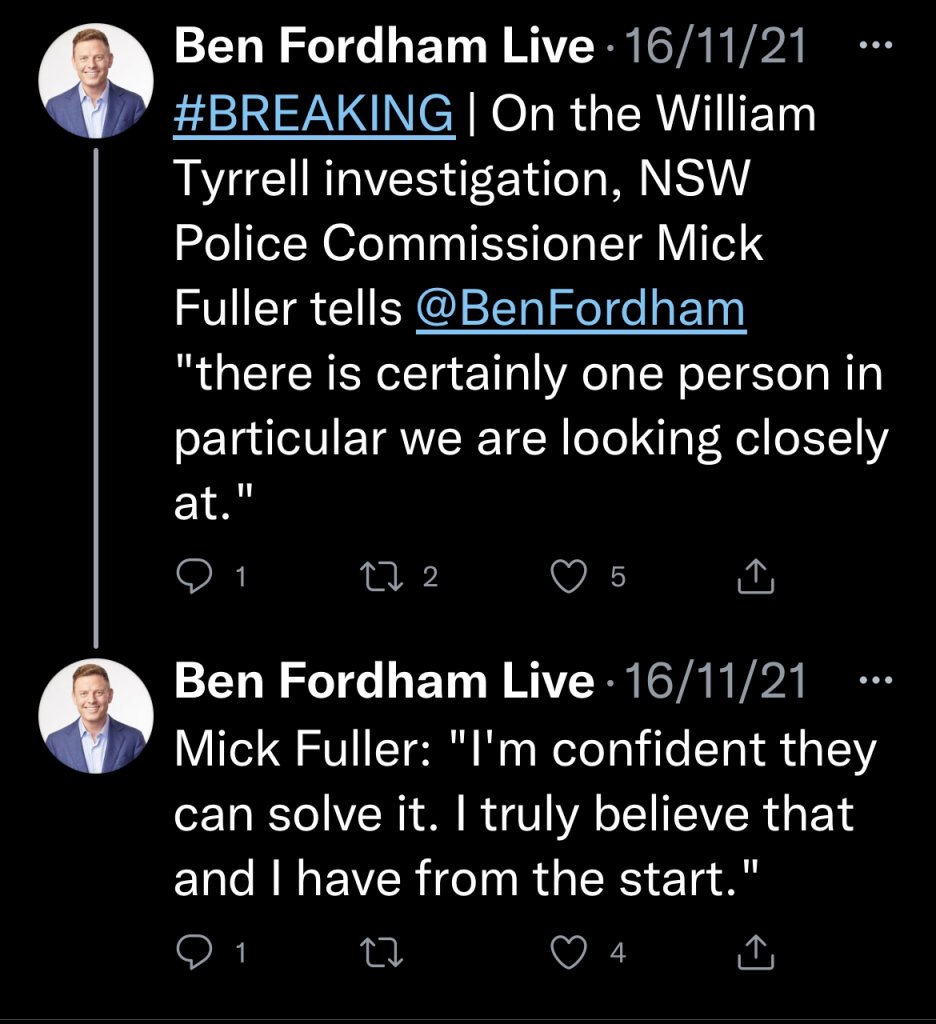Share the second Ben Fordham Live tweet
This screenshot has height=1024, width=936.
click(756, 953)
